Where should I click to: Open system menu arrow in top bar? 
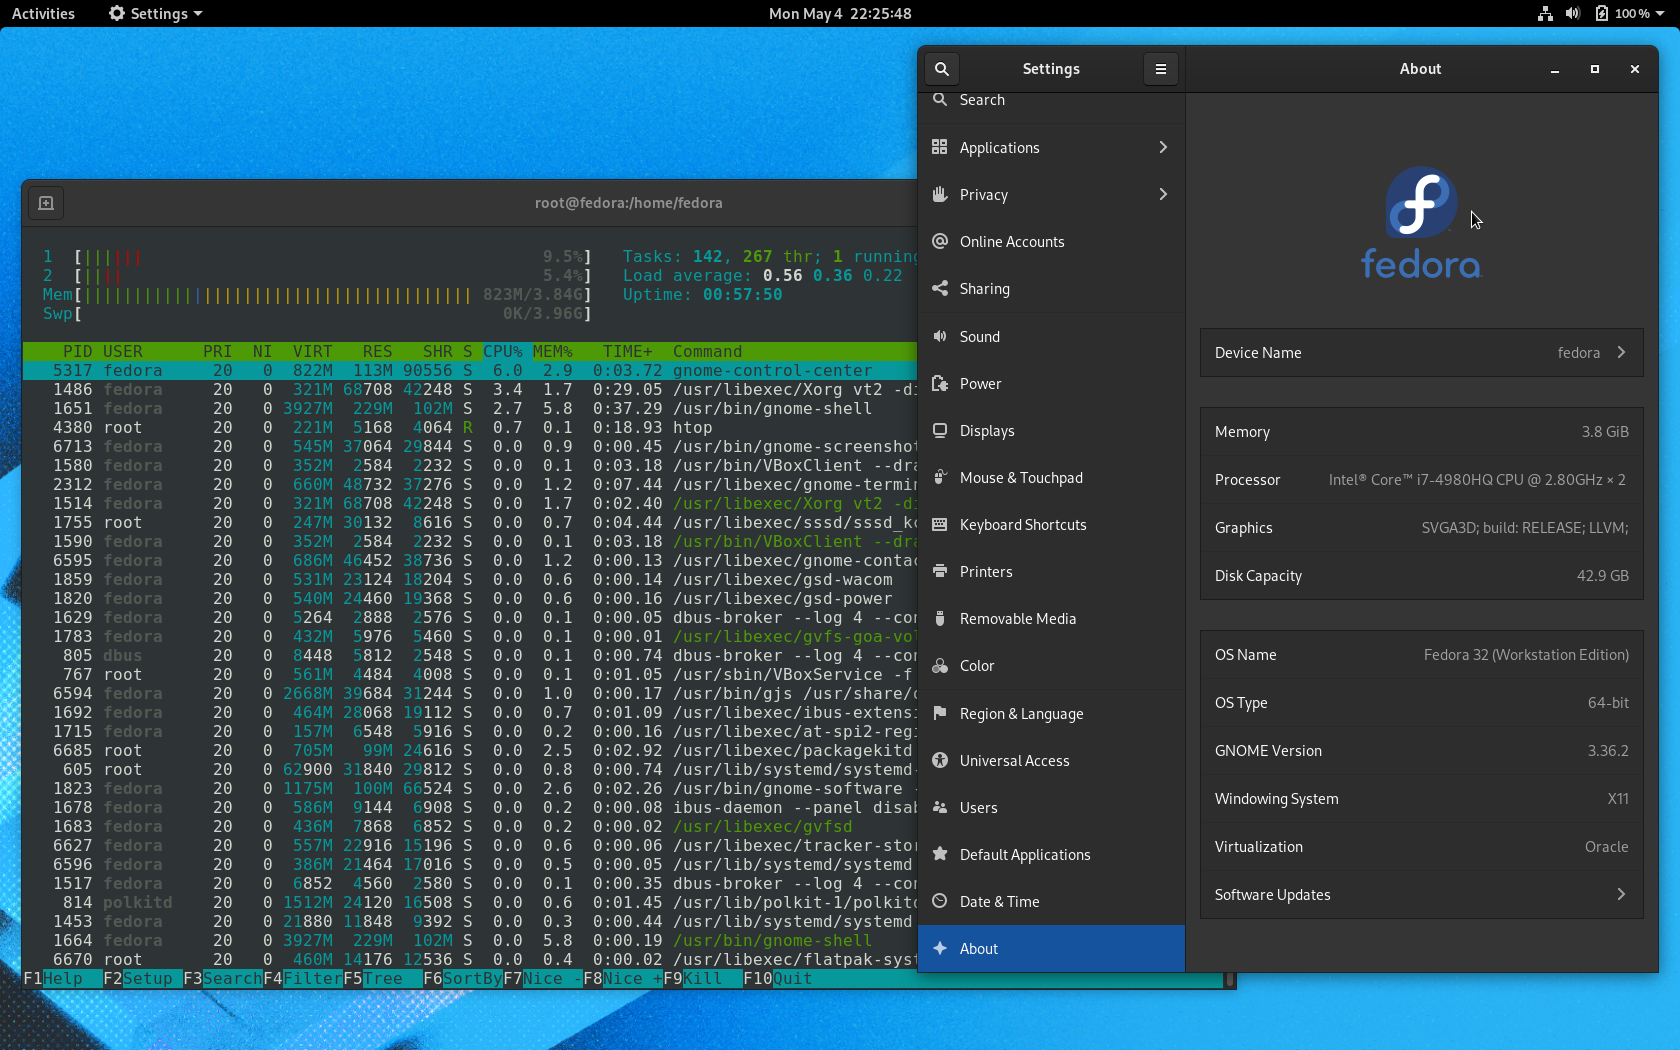click(x=1660, y=14)
